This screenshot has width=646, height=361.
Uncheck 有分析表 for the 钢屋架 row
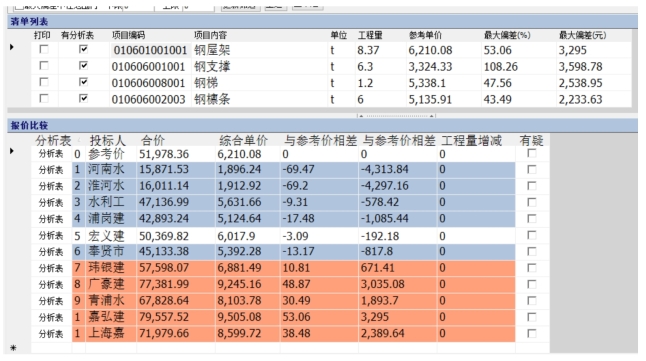click(83, 49)
